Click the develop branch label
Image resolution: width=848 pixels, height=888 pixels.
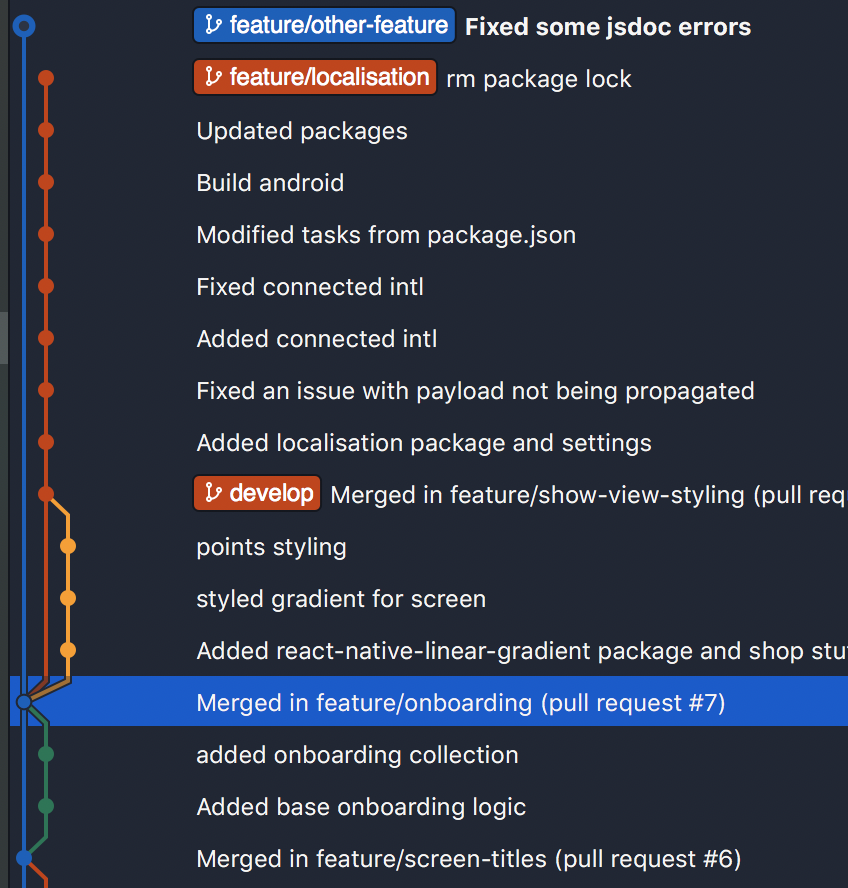coord(257,493)
